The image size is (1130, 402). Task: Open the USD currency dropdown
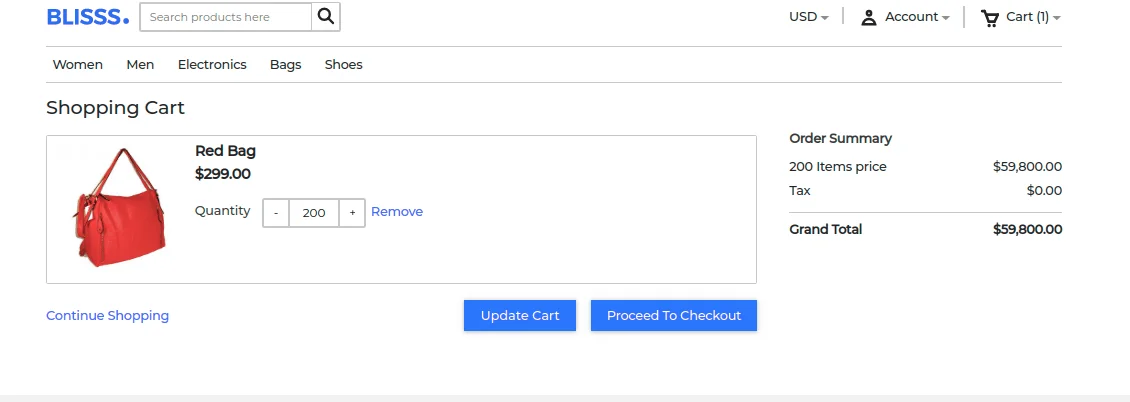[809, 17]
